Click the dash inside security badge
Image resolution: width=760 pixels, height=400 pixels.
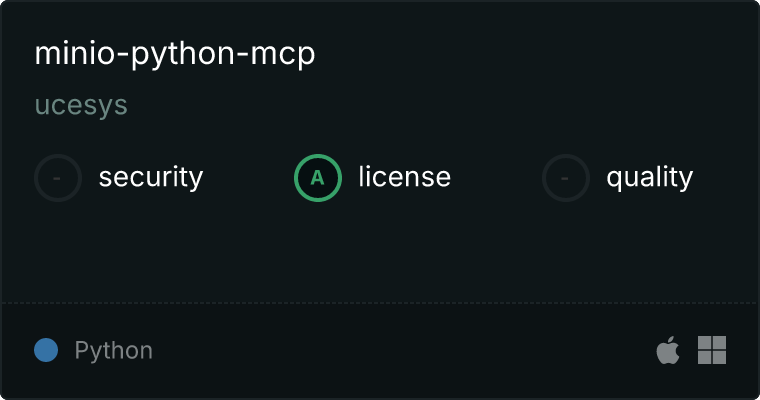coord(57,178)
